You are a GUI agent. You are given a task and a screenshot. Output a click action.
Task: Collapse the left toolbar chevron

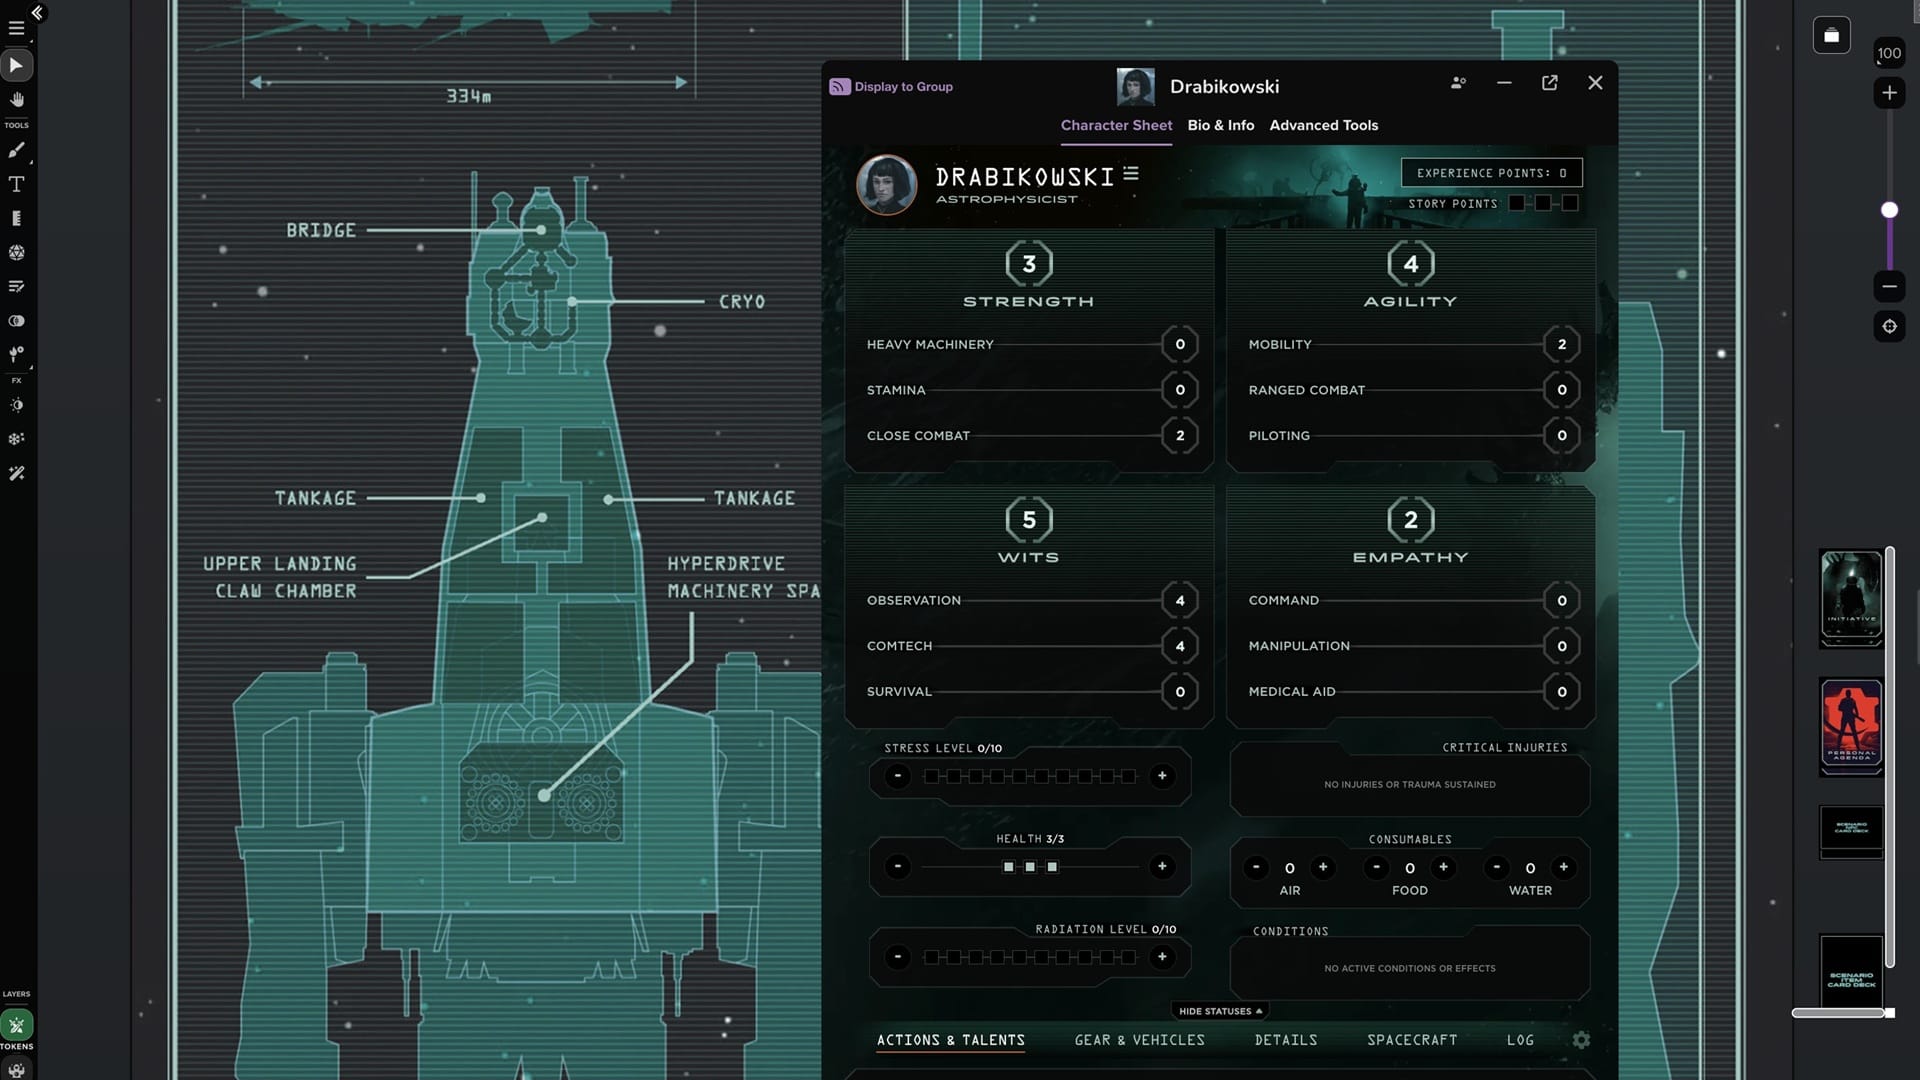37,13
